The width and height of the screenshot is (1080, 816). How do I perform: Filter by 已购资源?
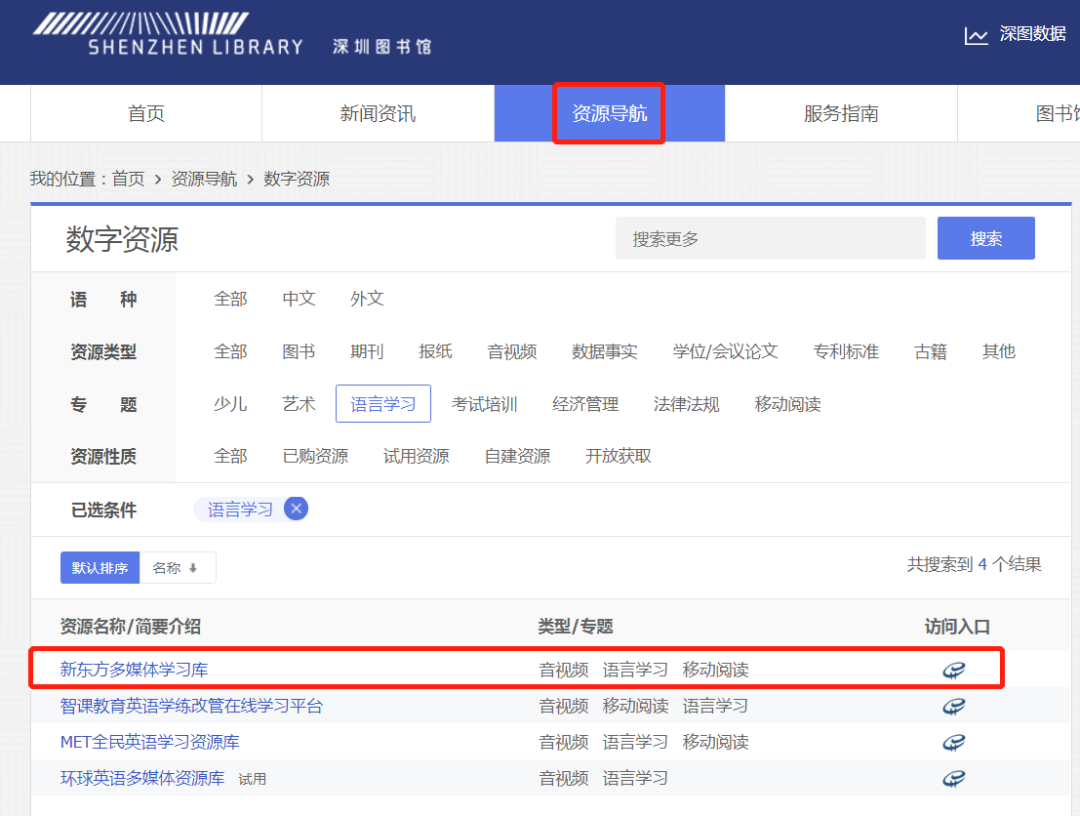(315, 456)
